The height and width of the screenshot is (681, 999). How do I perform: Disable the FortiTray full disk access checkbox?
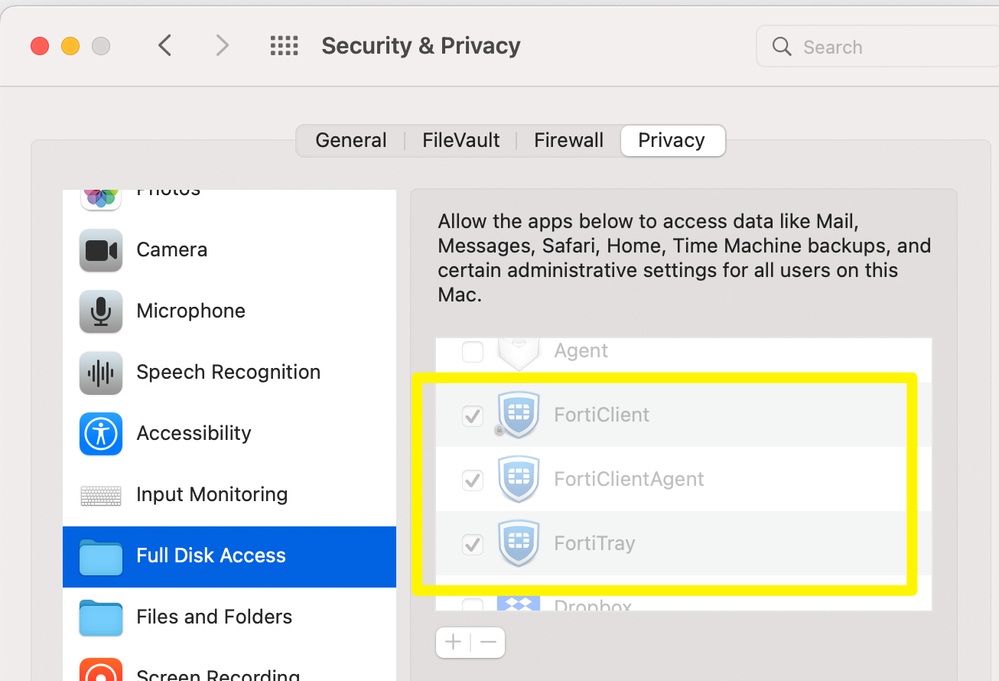(473, 545)
